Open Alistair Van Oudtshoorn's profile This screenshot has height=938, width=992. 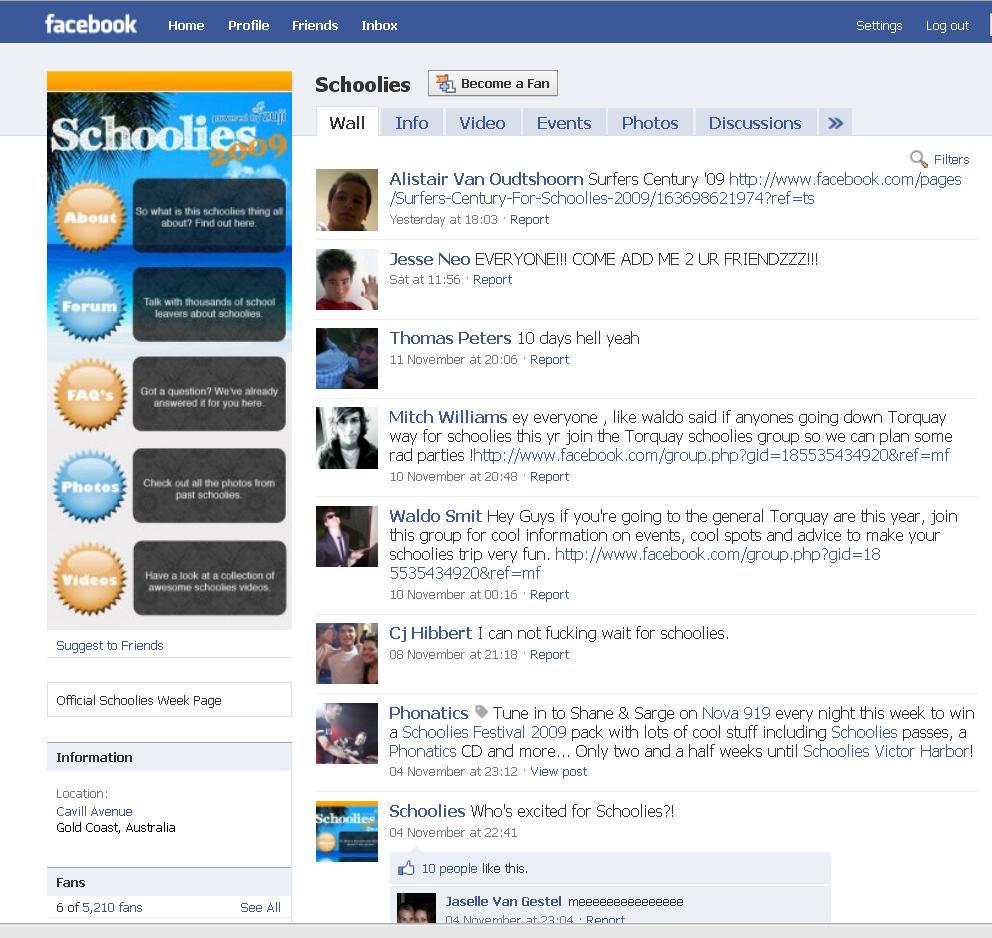[484, 179]
